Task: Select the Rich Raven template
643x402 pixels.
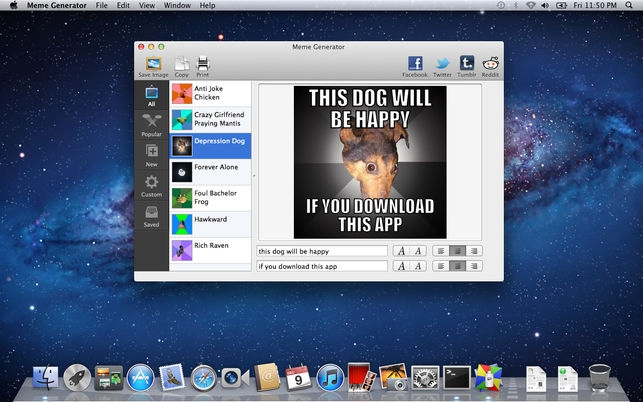Action: 210,250
